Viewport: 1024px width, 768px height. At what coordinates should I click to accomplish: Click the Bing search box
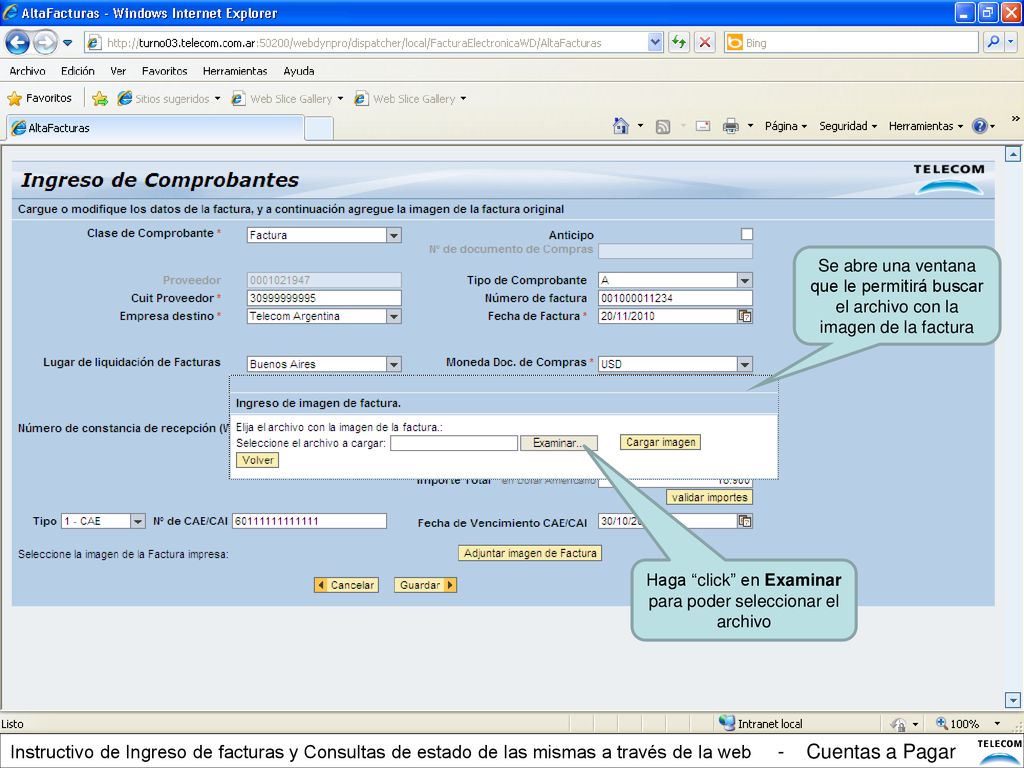tap(851, 43)
